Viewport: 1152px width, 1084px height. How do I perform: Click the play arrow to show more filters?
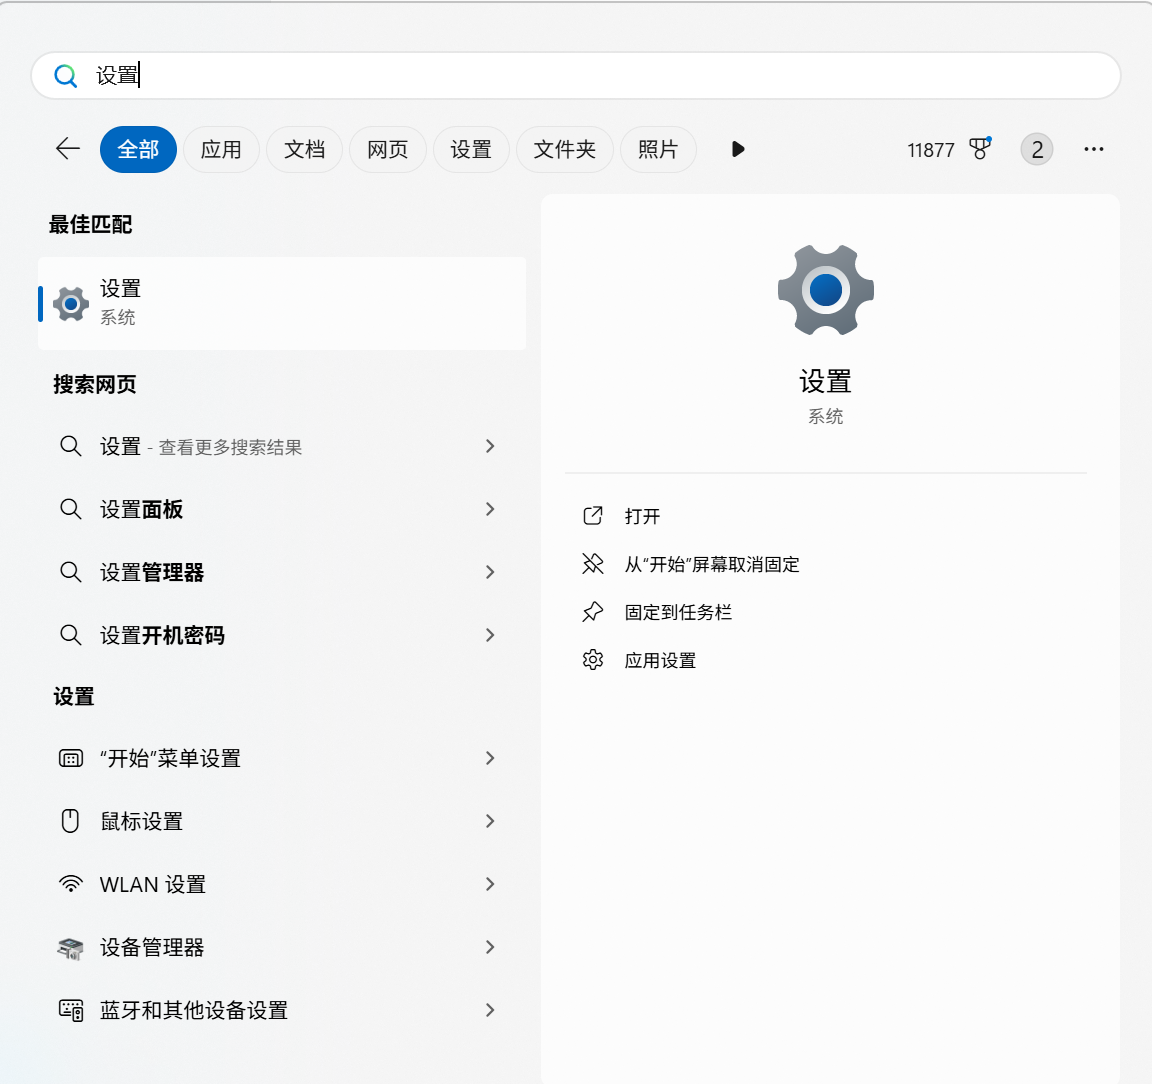pyautogui.click(x=738, y=149)
